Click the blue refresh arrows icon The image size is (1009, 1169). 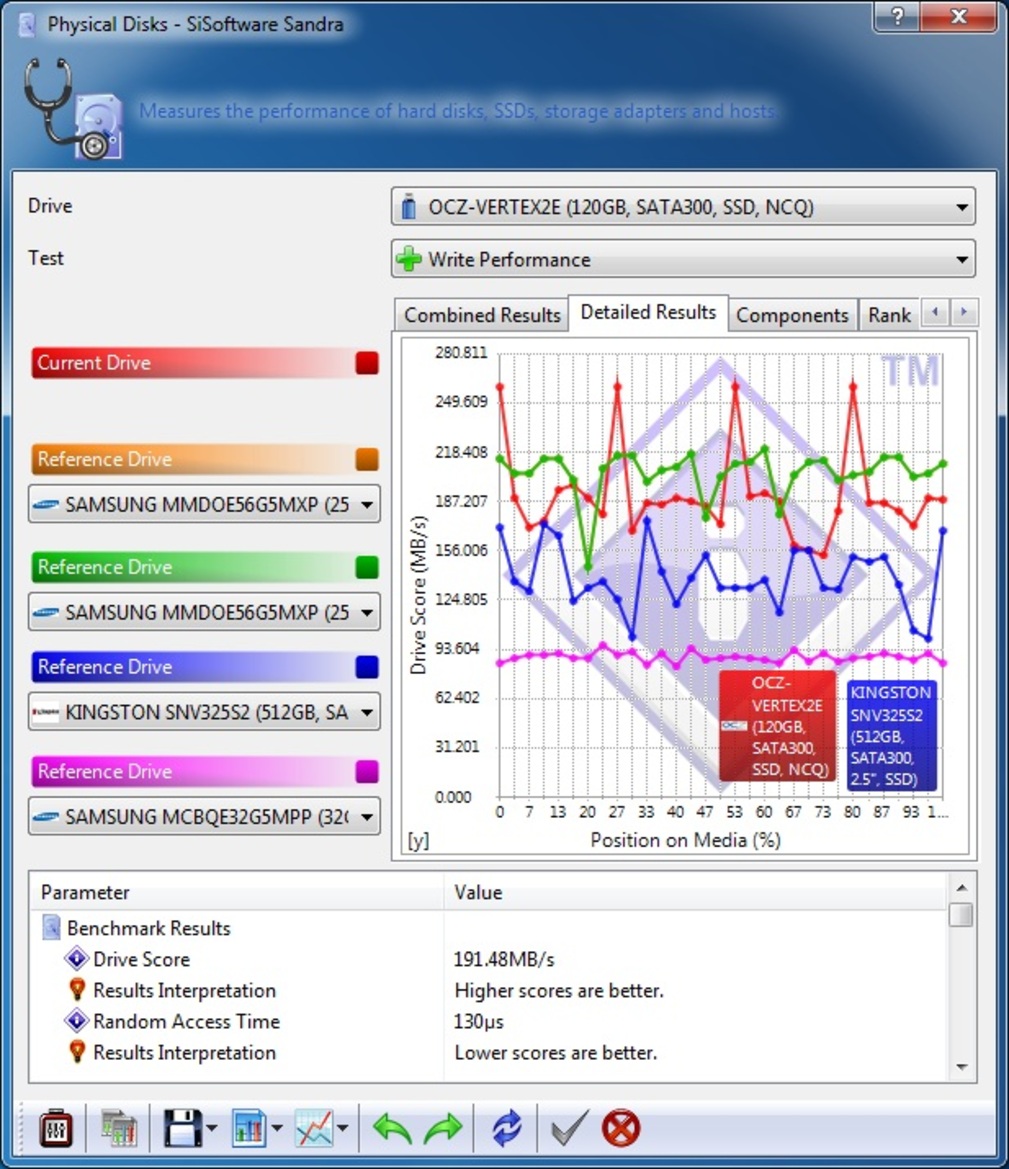[x=507, y=1128]
